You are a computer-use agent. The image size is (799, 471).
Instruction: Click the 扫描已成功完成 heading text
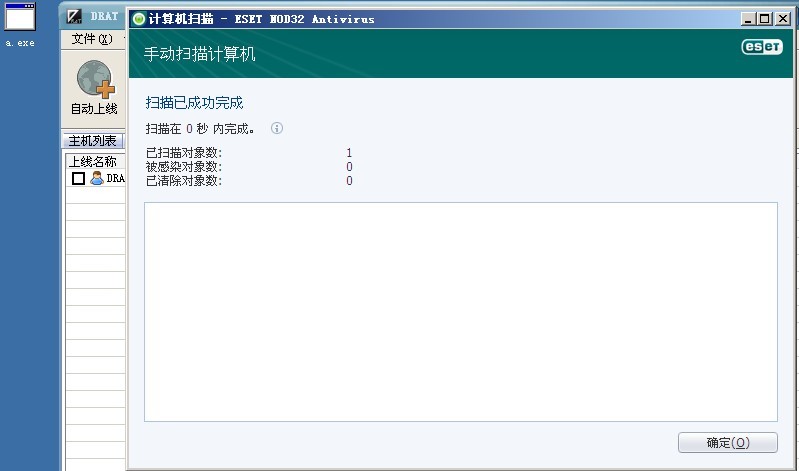pyautogui.click(x=194, y=103)
